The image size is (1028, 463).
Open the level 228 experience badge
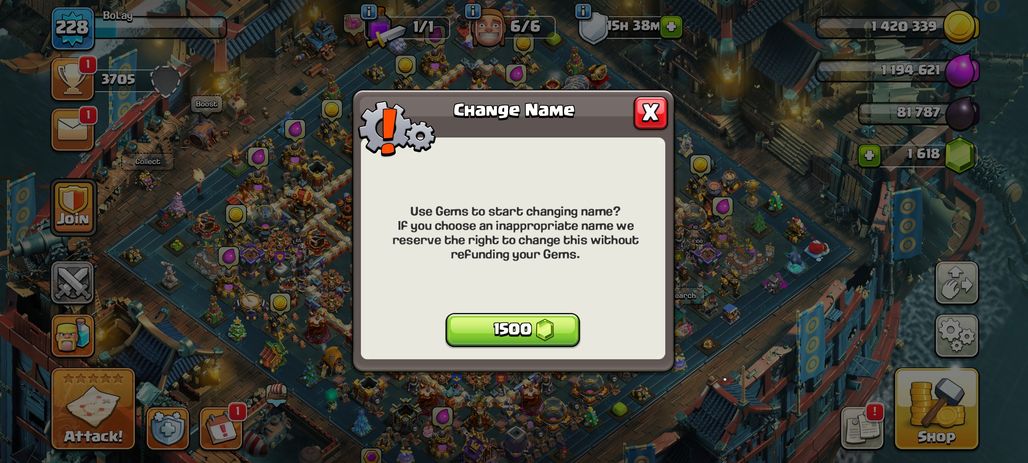click(73, 28)
